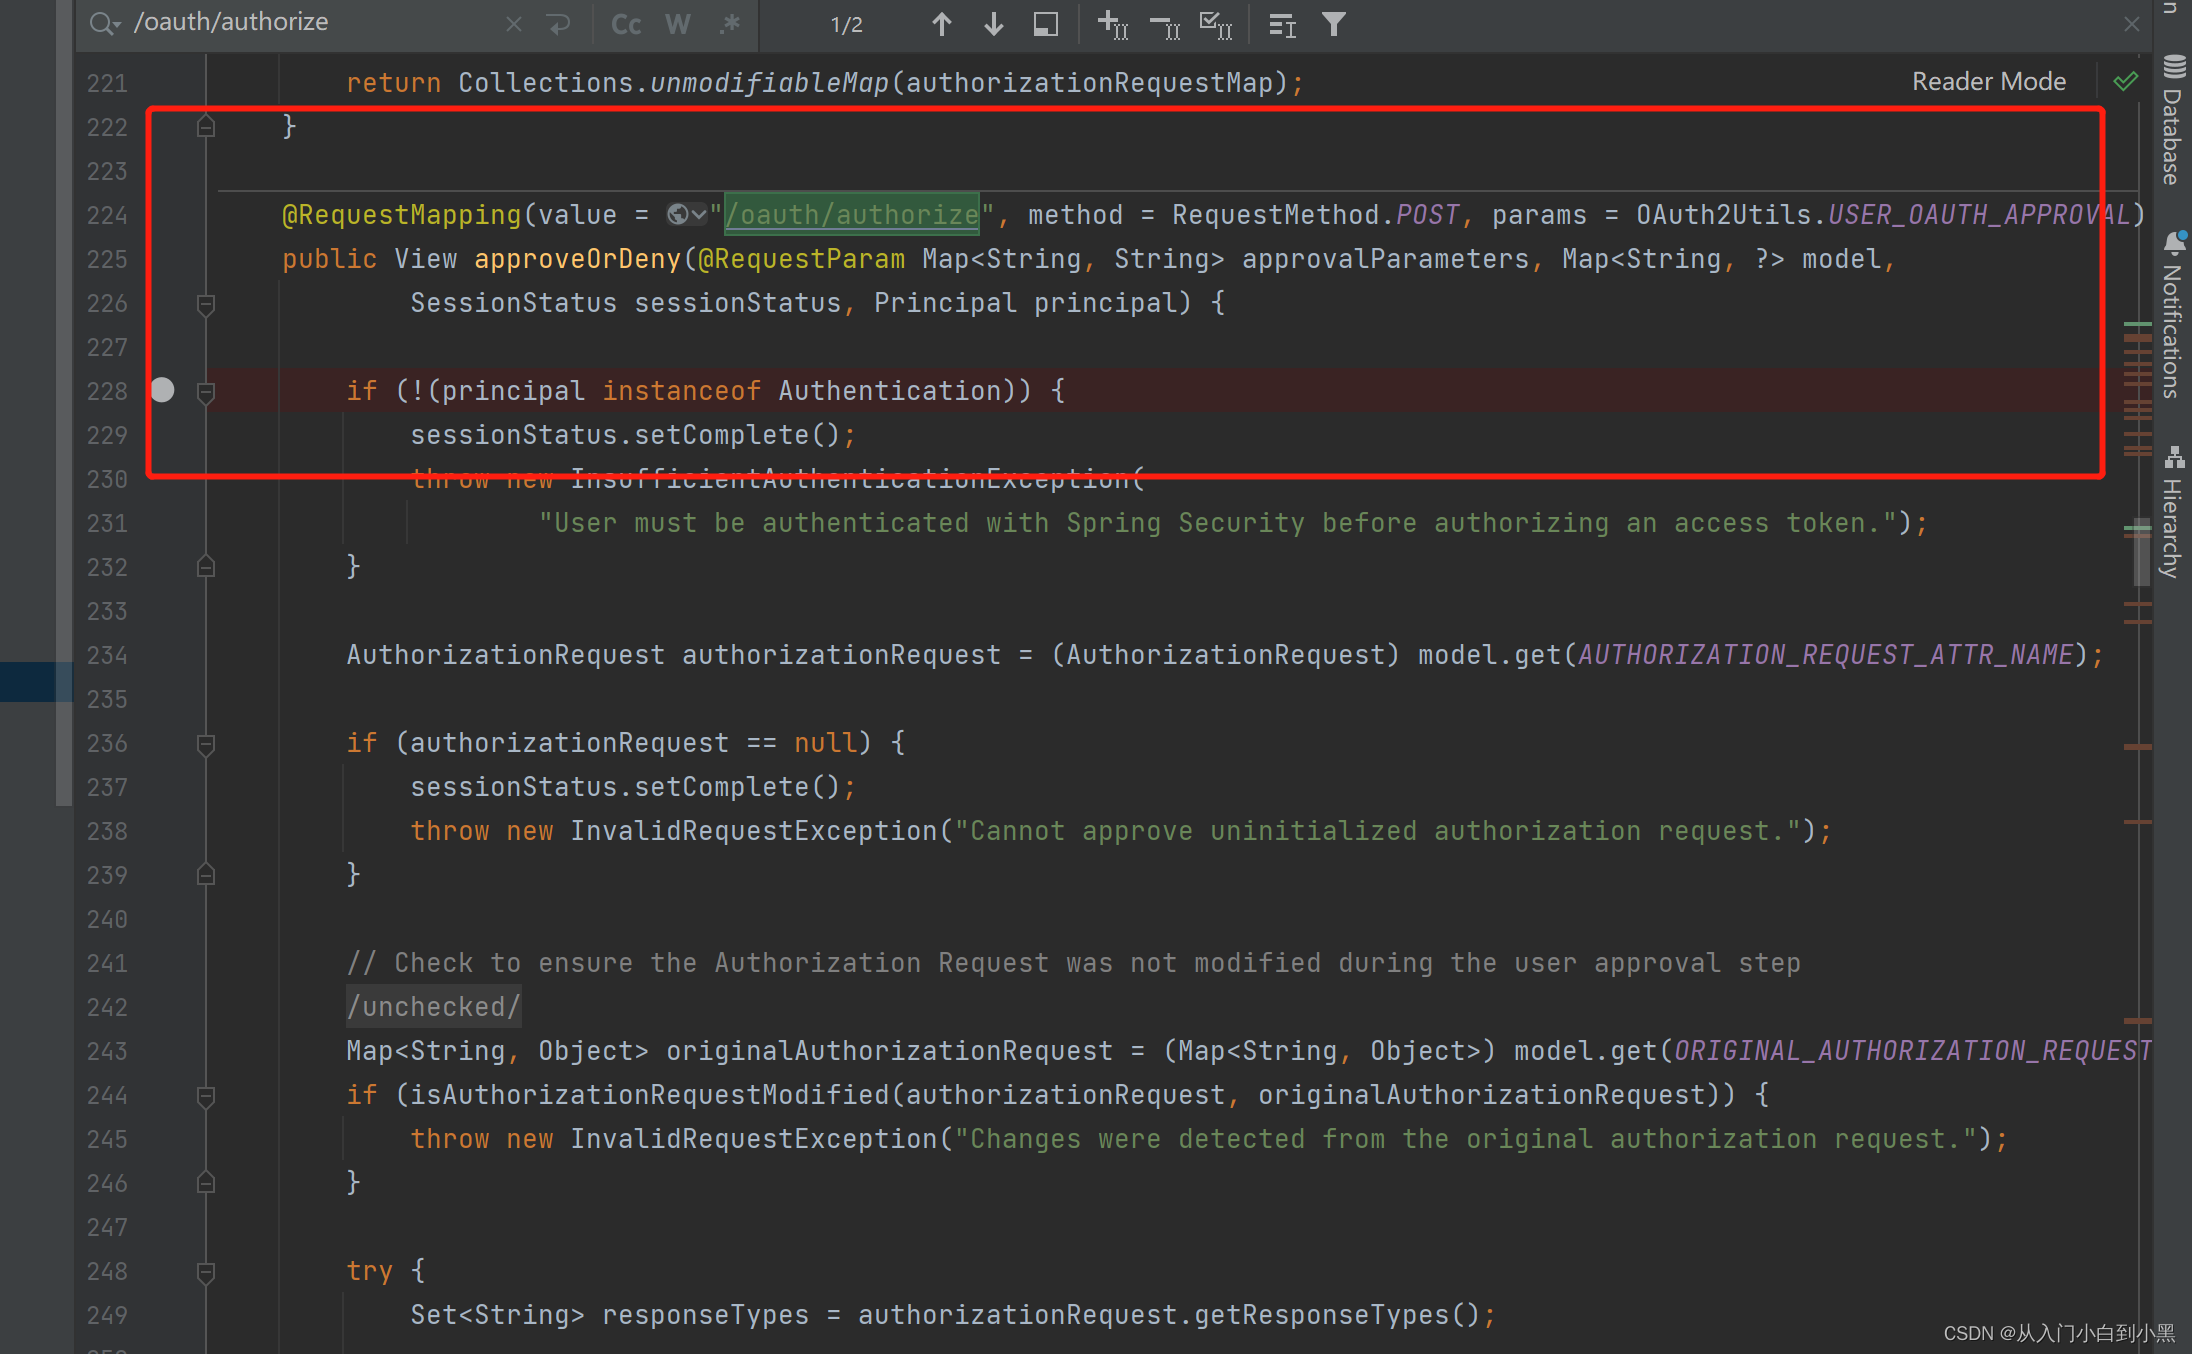Image resolution: width=2192 pixels, height=1354 pixels.
Task: Open the Hierarchy tool window
Action: point(2172,512)
